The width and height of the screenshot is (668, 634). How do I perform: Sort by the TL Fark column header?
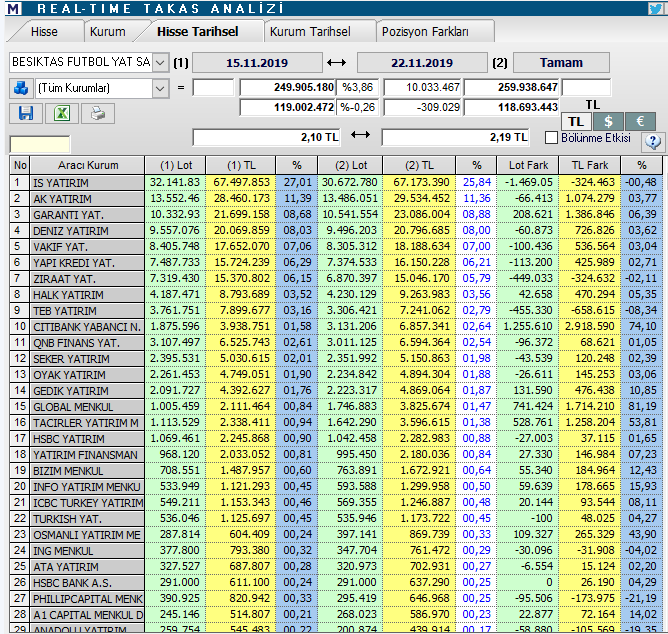(590, 165)
